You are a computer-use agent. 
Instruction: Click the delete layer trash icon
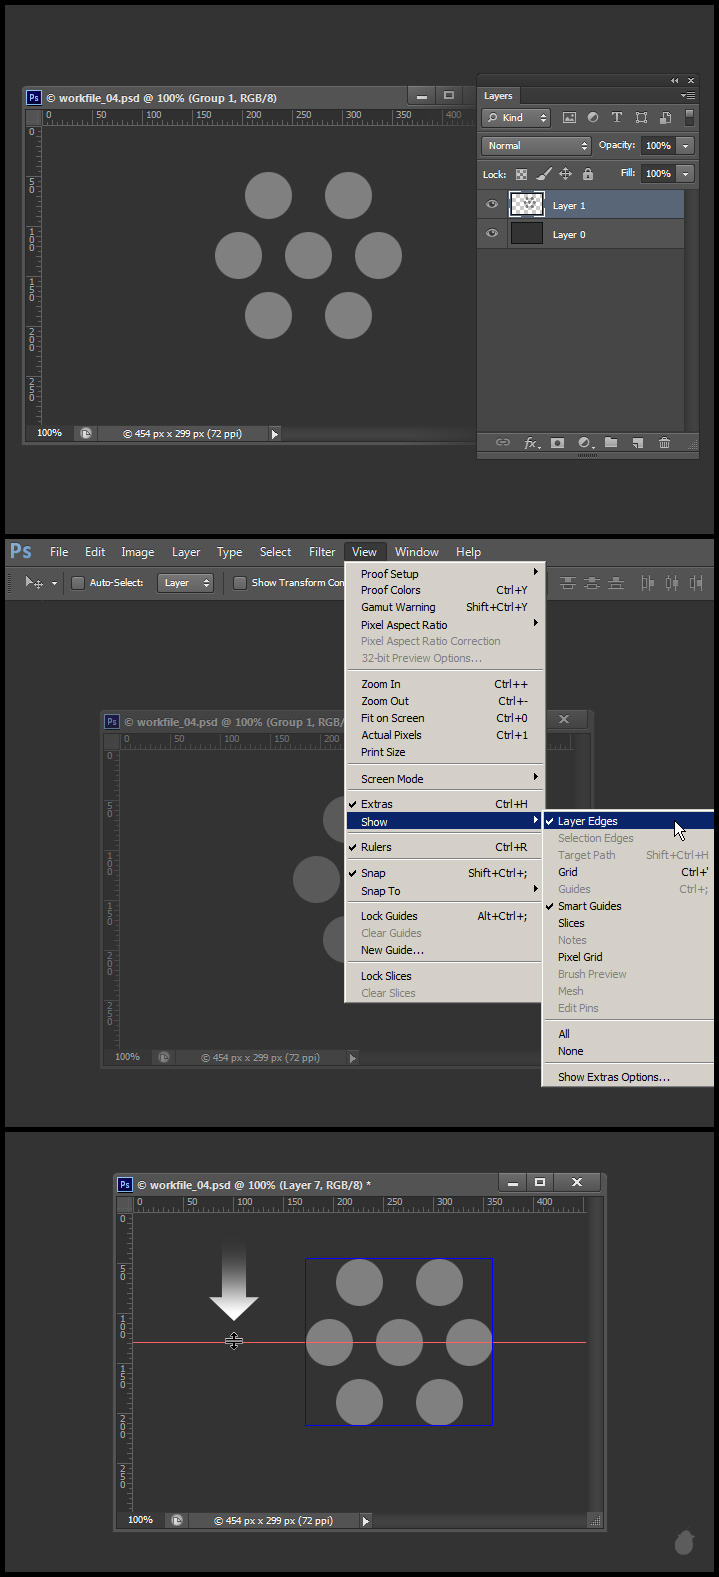click(x=664, y=443)
